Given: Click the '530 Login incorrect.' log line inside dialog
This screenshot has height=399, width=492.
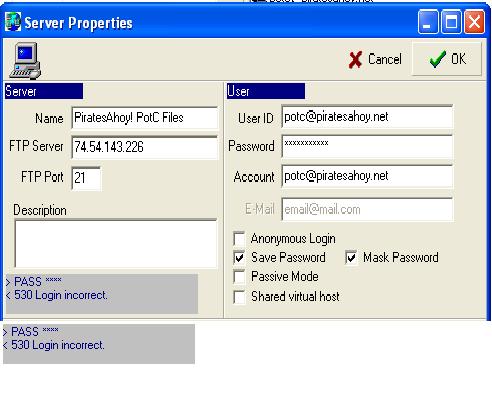Looking at the screenshot, I should [x=57, y=295].
